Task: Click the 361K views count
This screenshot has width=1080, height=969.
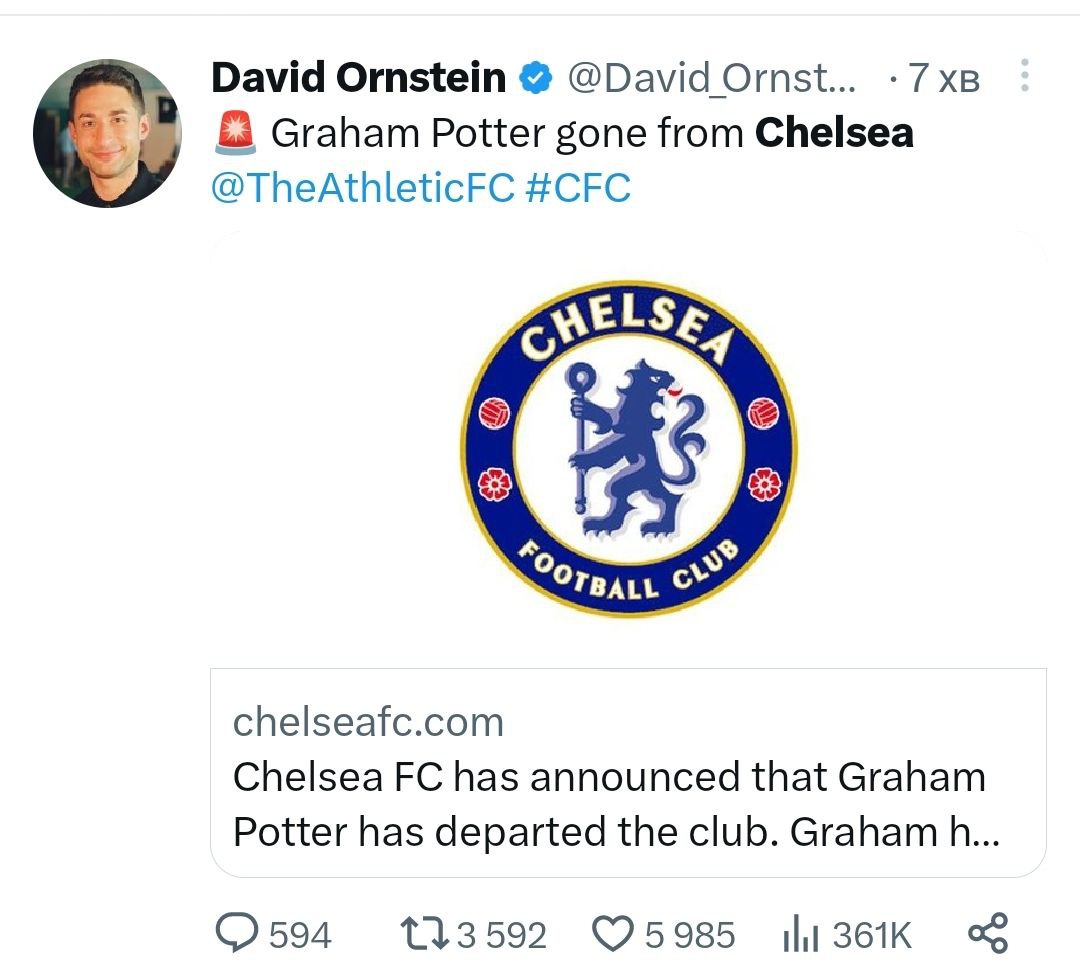Action: [872, 935]
